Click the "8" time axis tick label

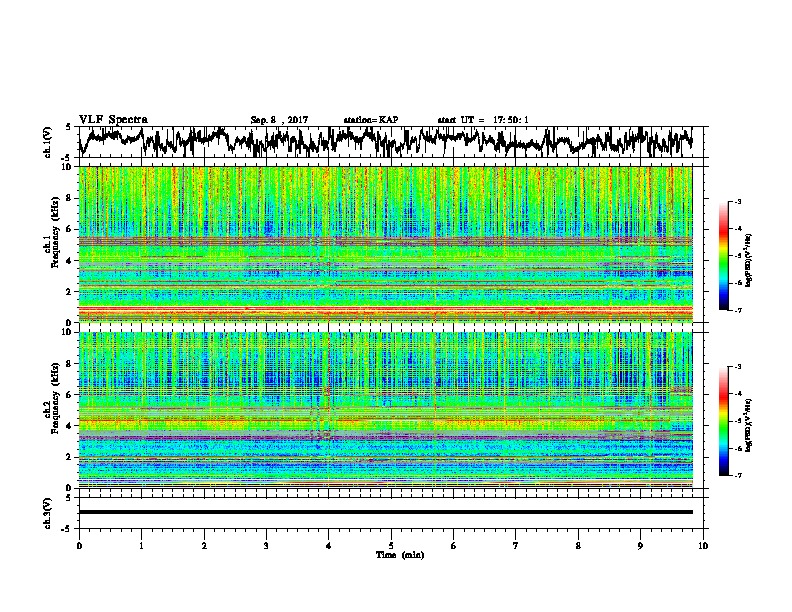click(x=578, y=546)
